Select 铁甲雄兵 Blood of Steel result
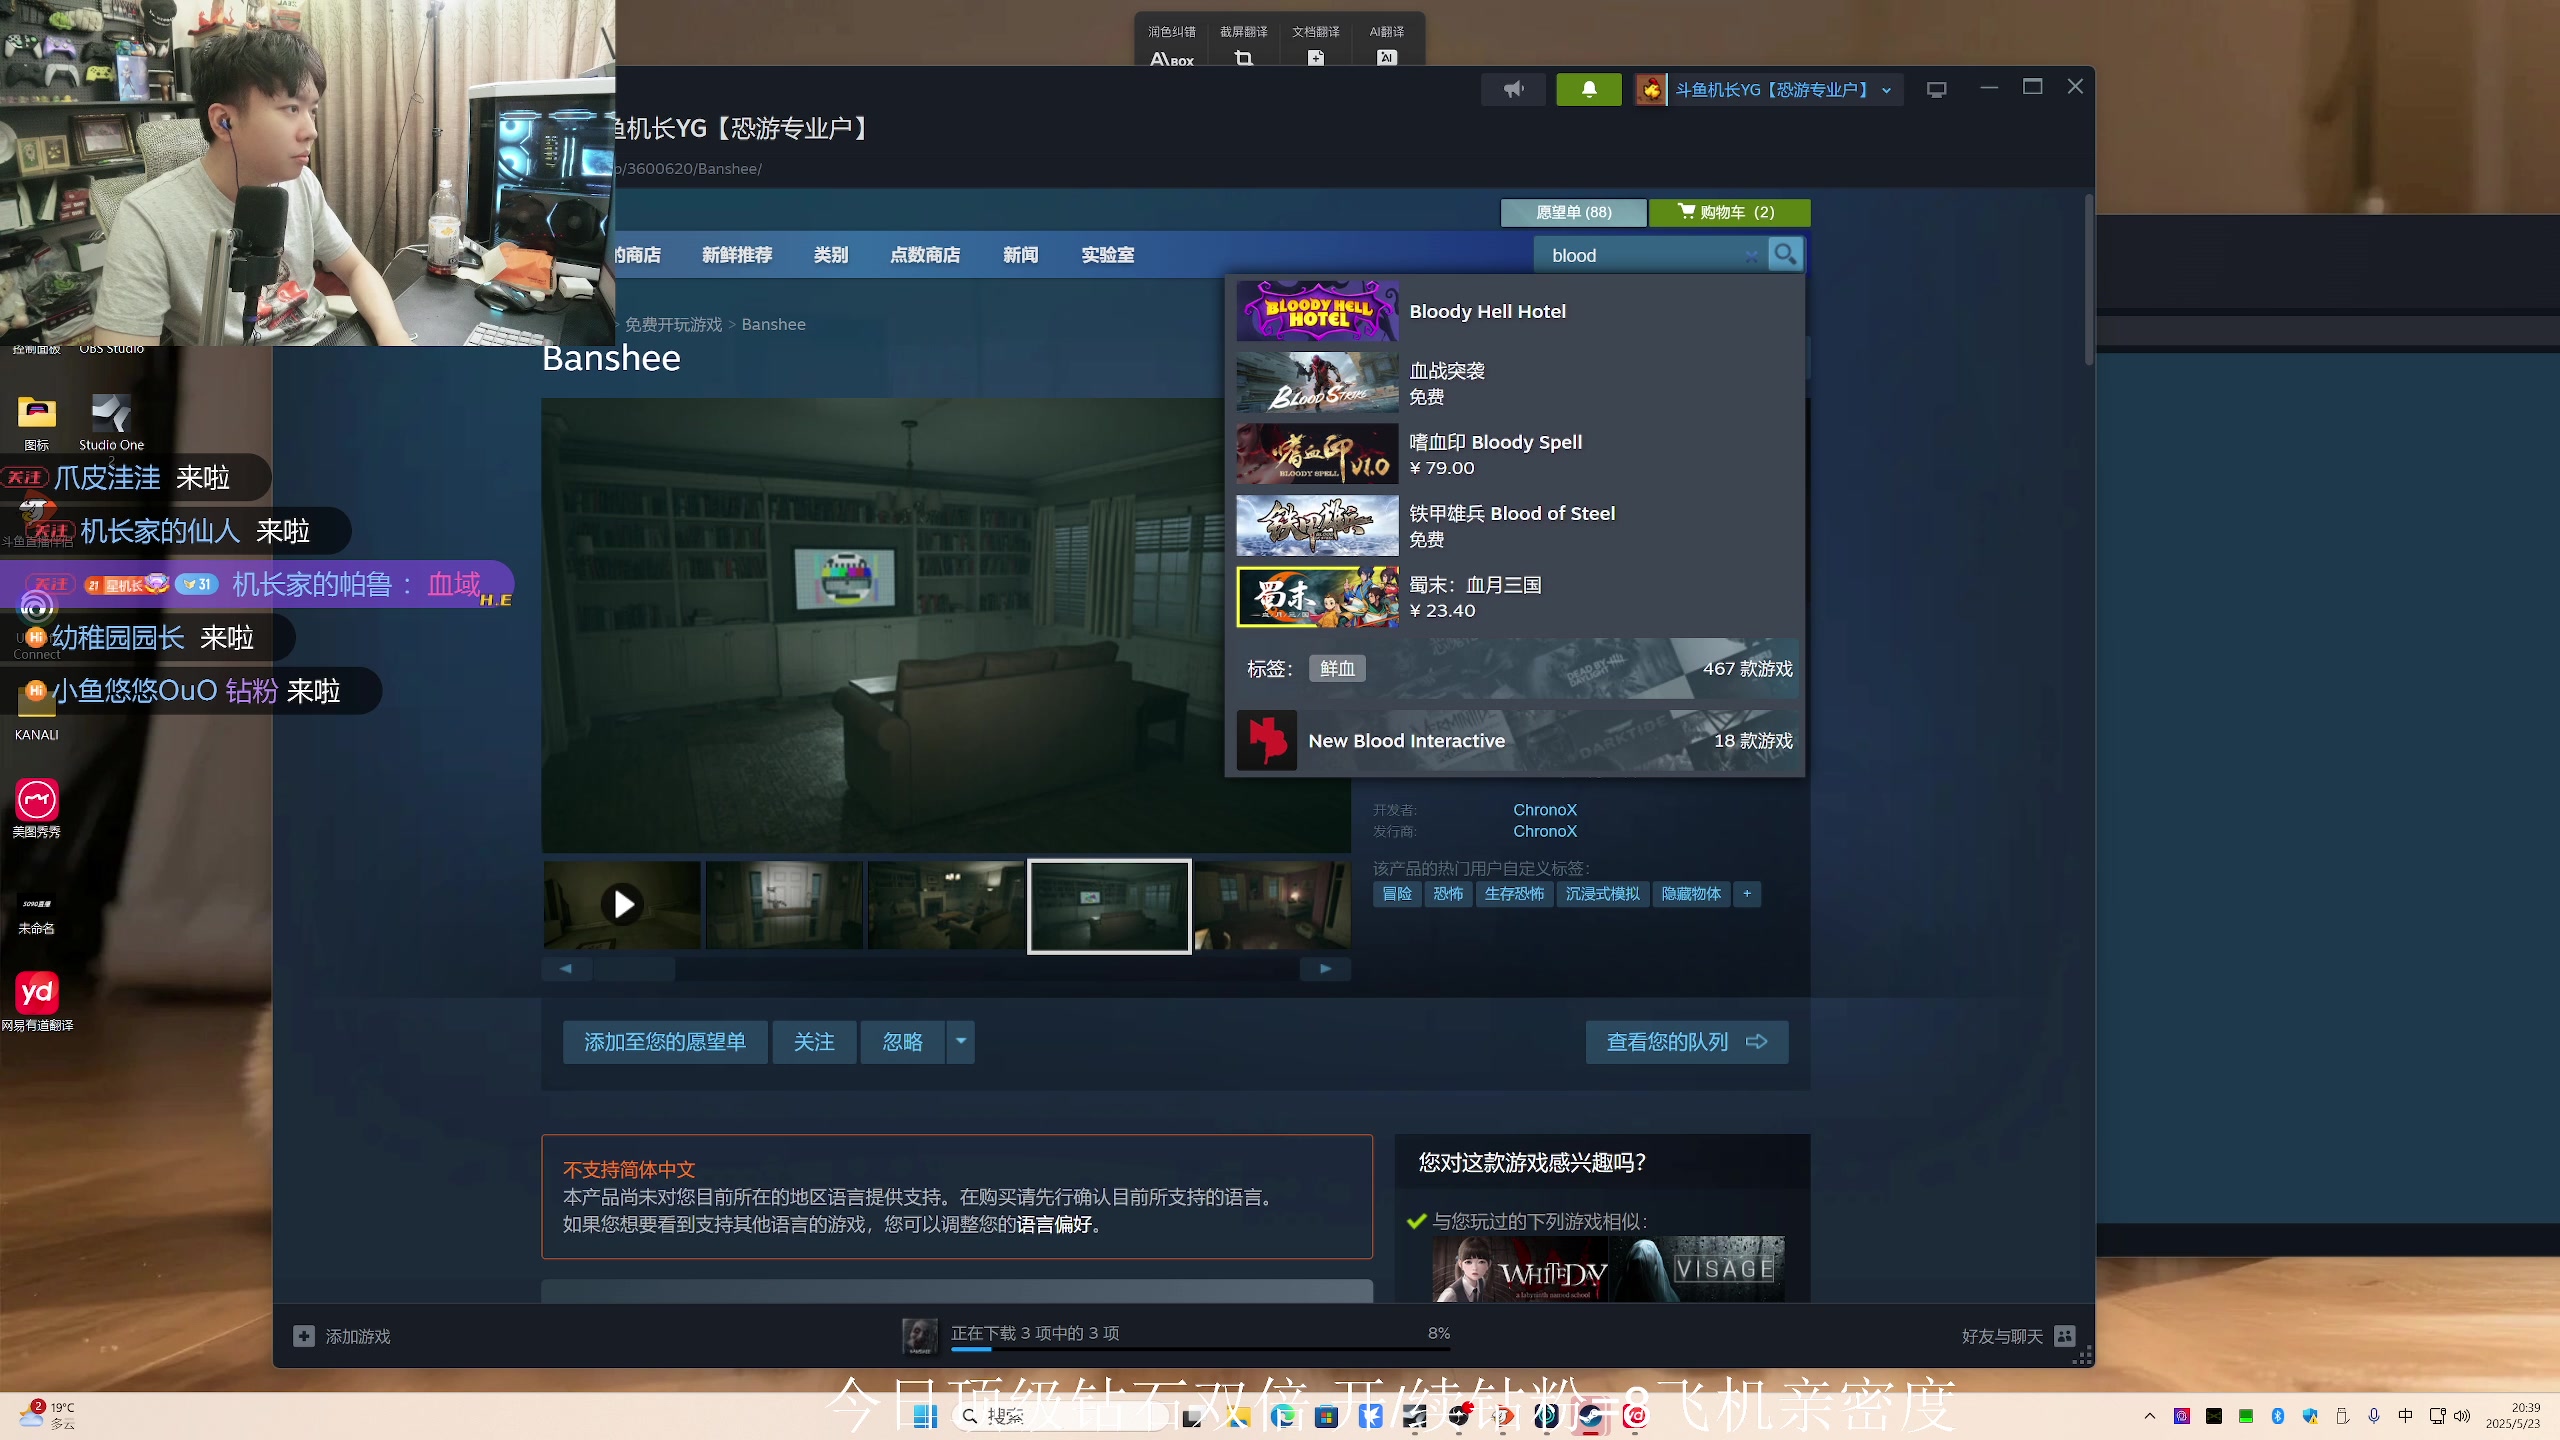The height and width of the screenshot is (1440, 2560). pyautogui.click(x=1516, y=525)
